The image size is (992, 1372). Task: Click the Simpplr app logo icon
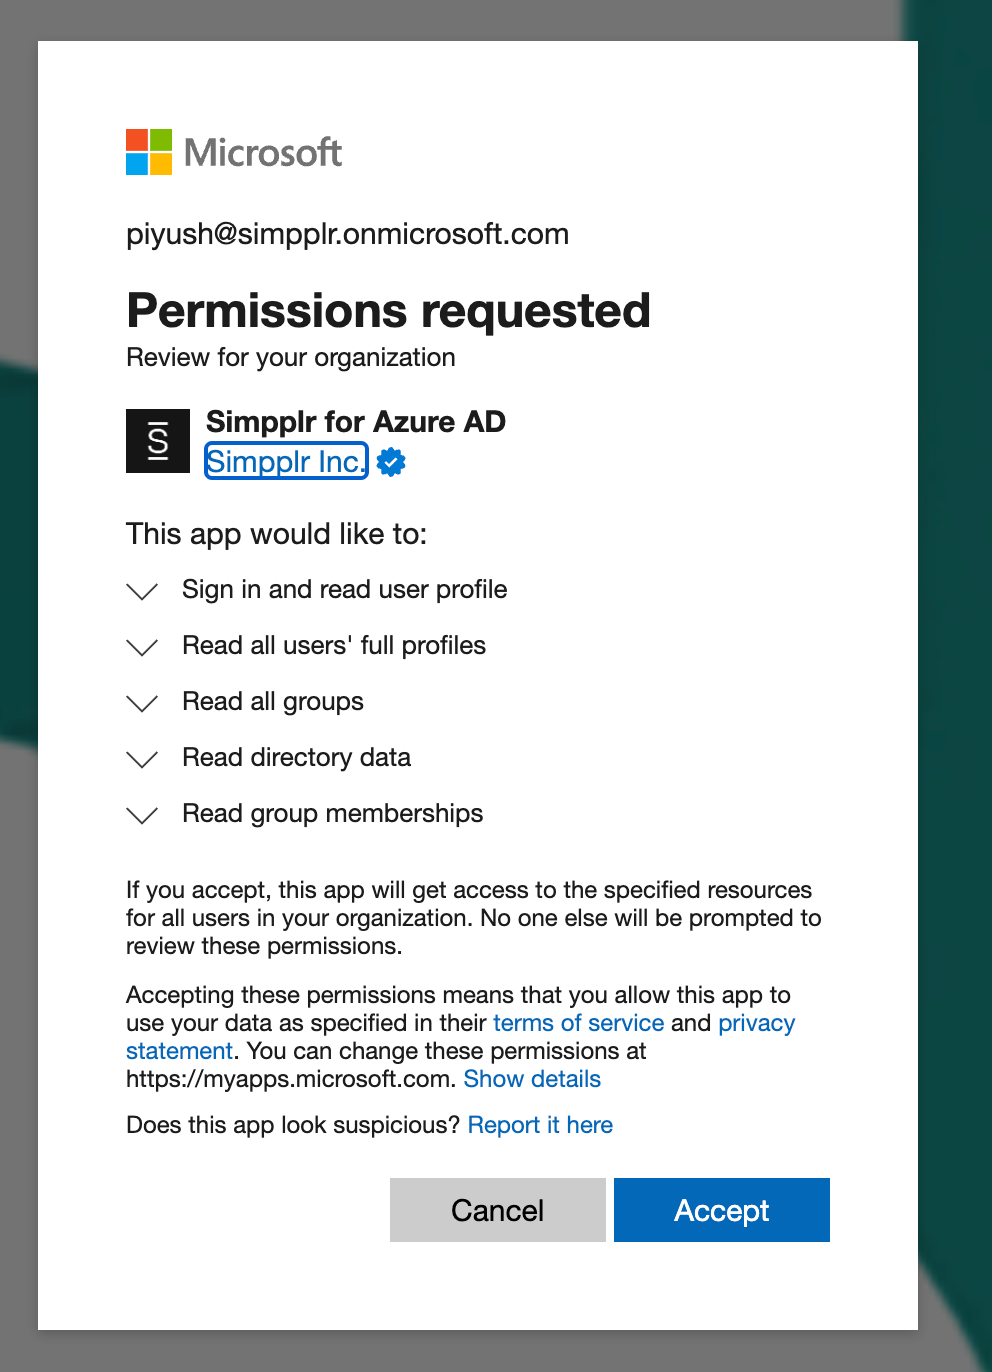(x=158, y=441)
